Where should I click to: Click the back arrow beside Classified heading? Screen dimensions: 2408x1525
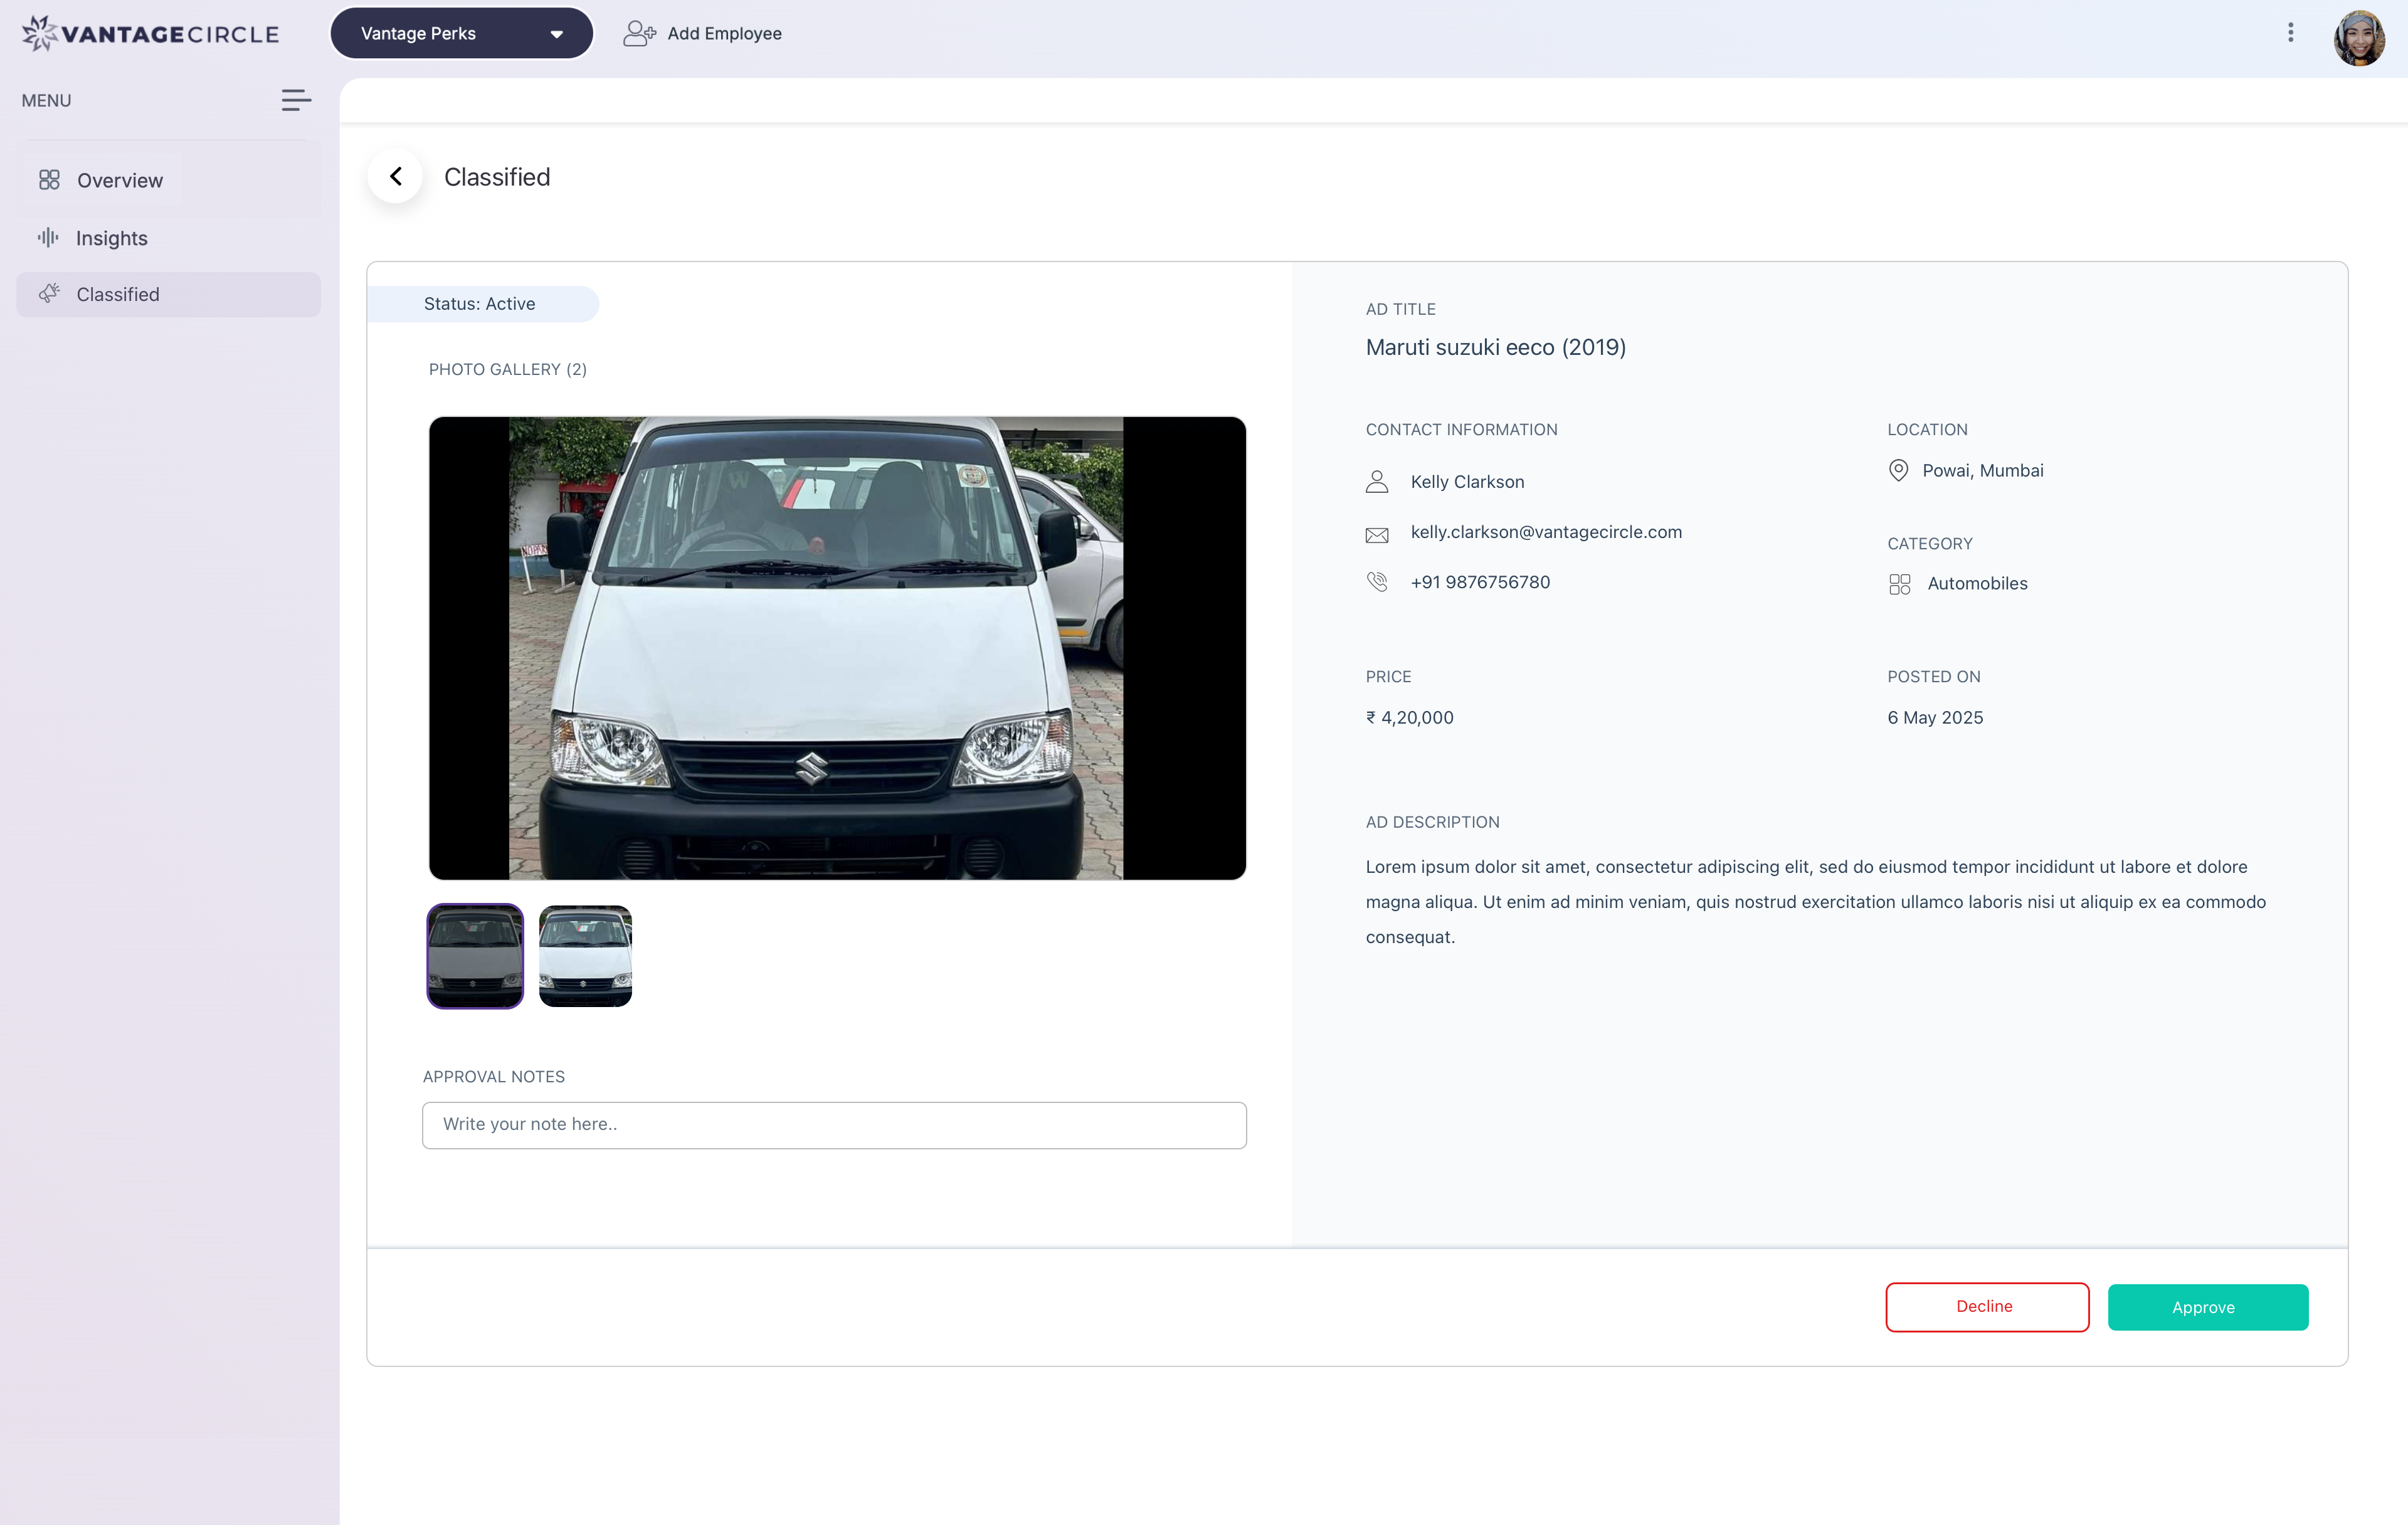click(x=395, y=175)
